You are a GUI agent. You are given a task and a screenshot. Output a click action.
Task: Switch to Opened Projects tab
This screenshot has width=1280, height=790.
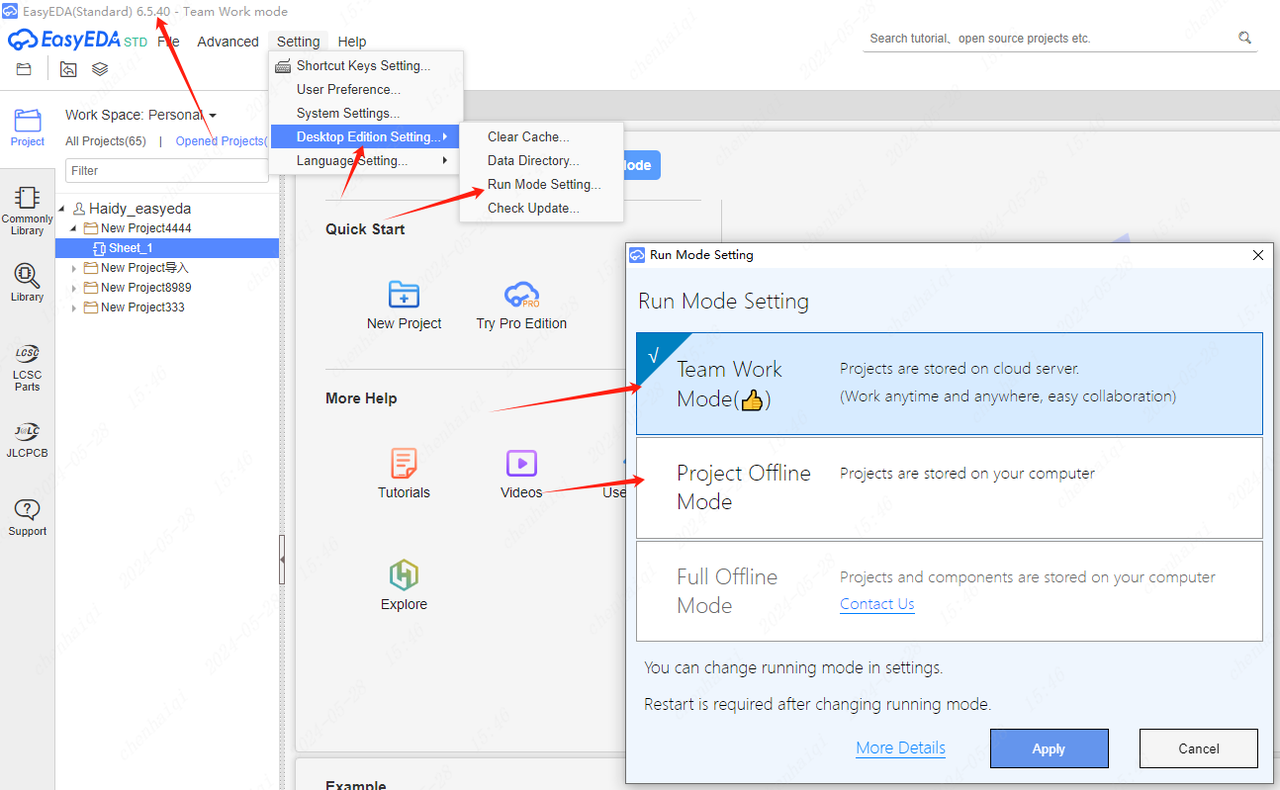221,142
